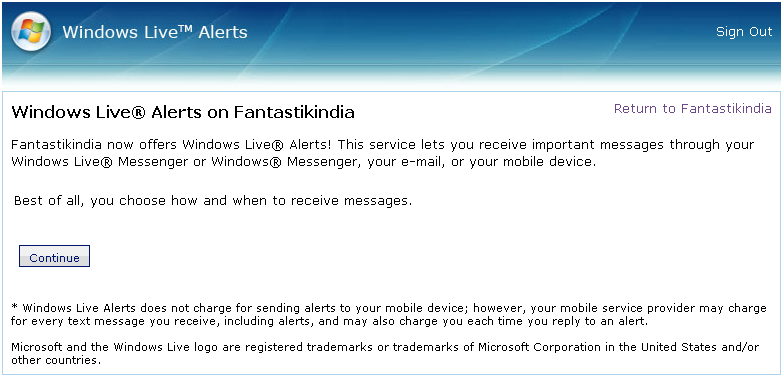This screenshot has width=782, height=376.
Task: Sign out using the Sign Out link
Action: [744, 32]
